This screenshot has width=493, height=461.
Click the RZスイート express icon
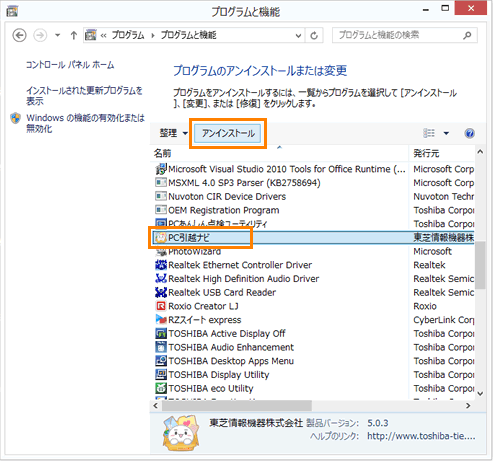[x=161, y=320]
